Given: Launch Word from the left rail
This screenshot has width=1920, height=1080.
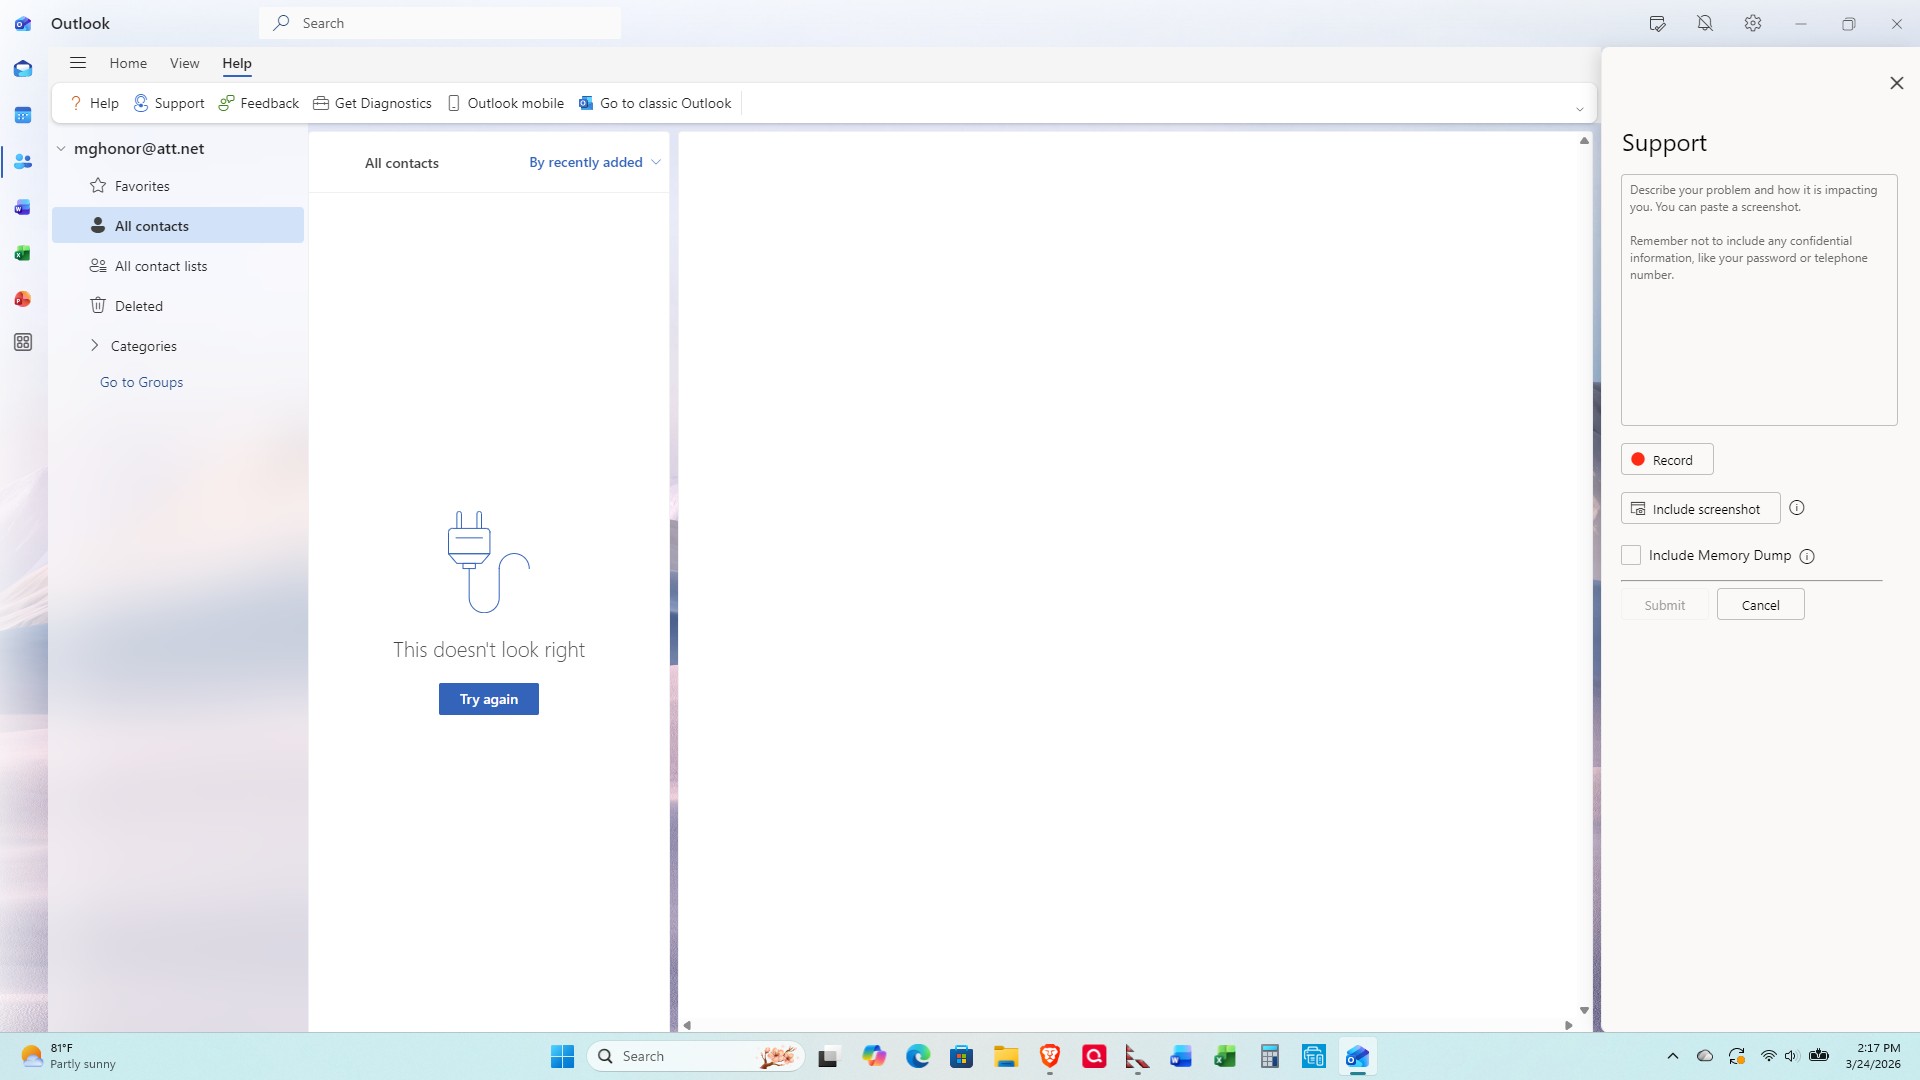Looking at the screenshot, I should click(23, 207).
